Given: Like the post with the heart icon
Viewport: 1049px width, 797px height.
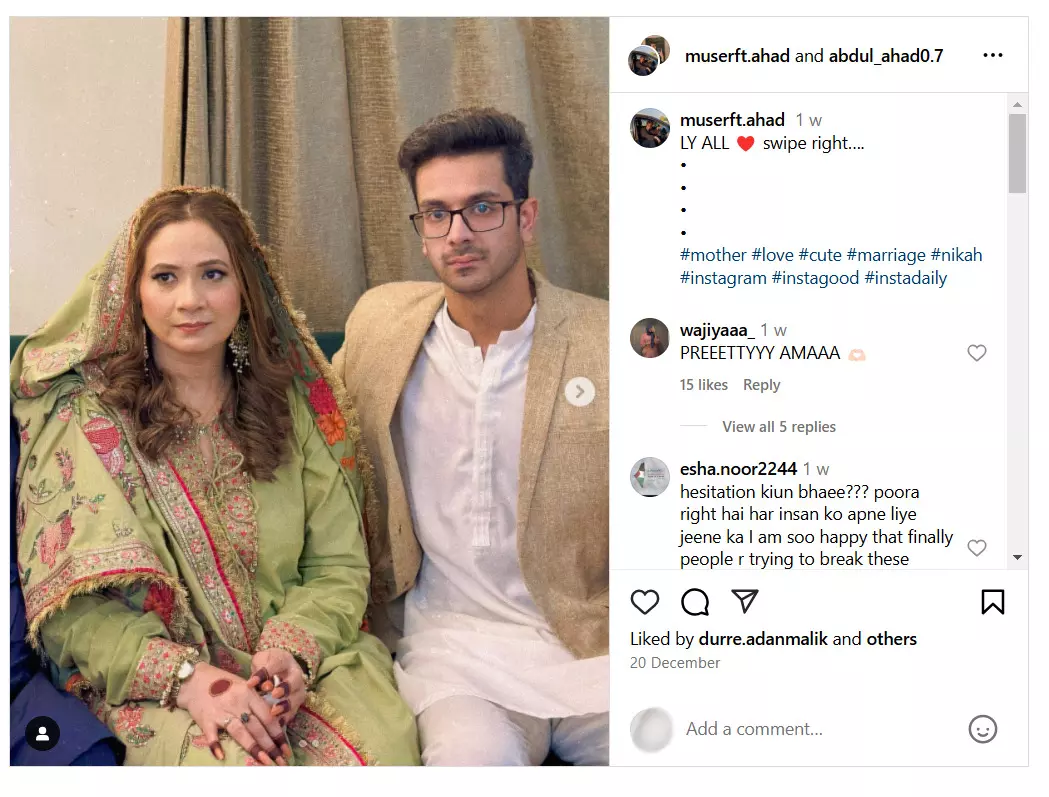Looking at the screenshot, I should pyautogui.click(x=644, y=602).
